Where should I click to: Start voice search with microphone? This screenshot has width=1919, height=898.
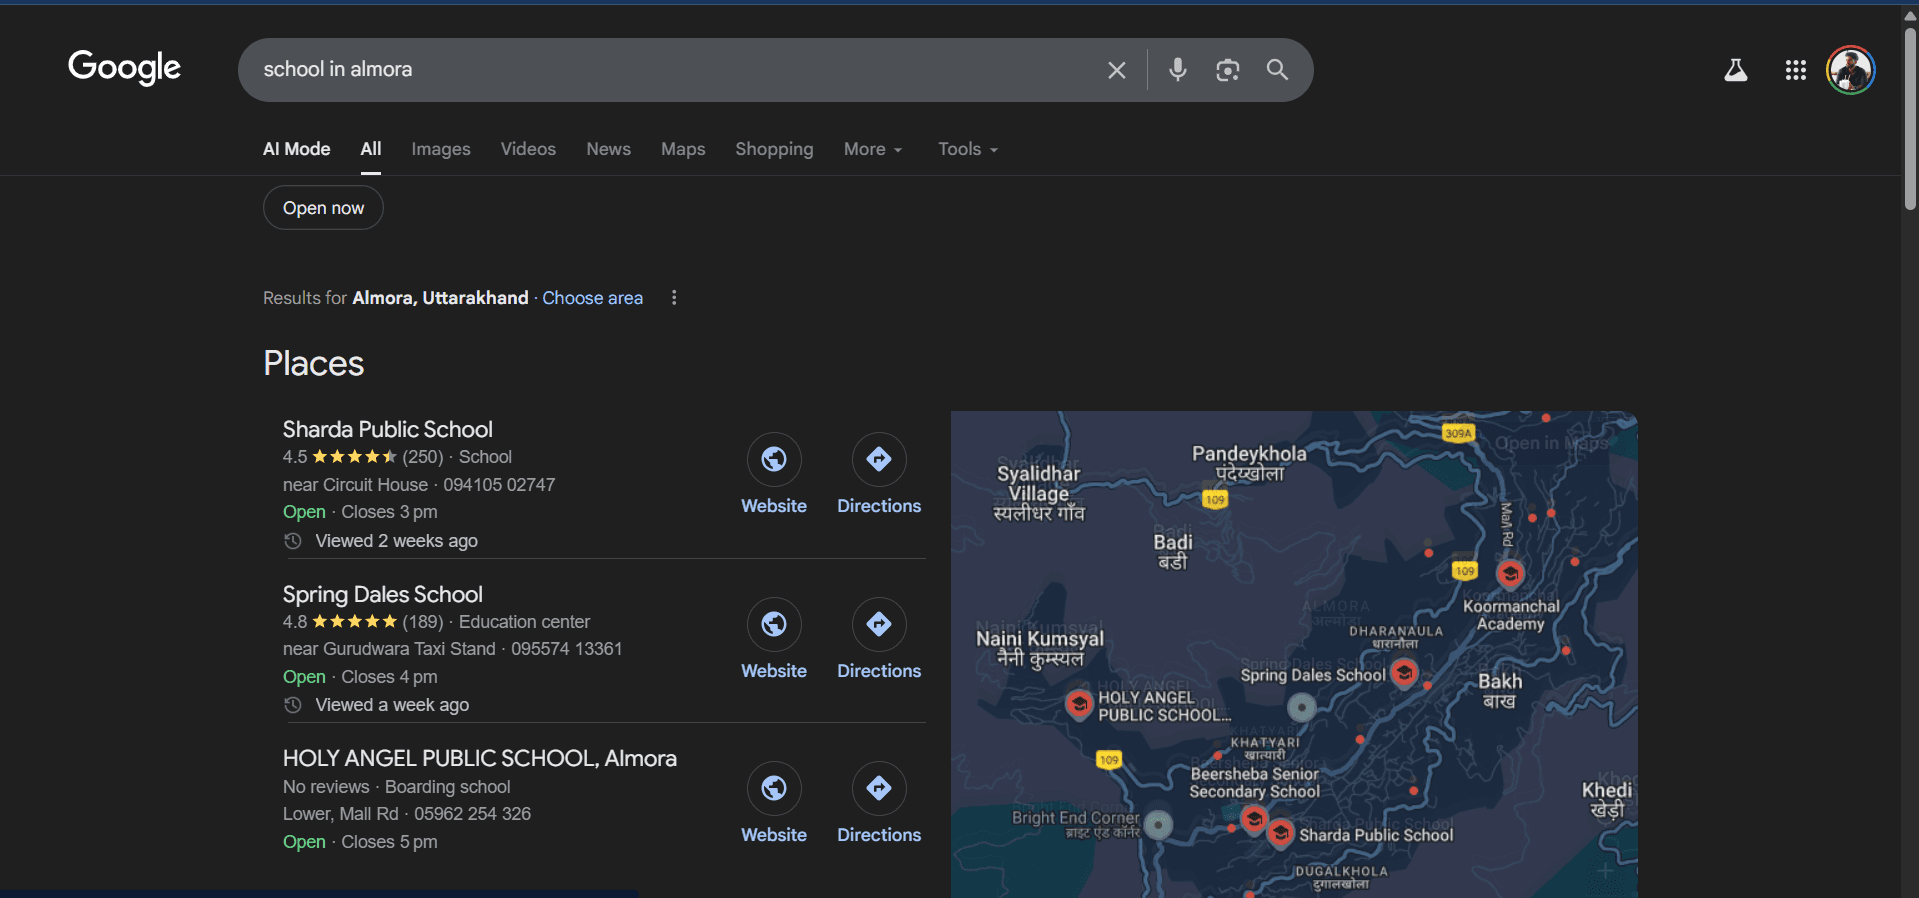(x=1177, y=69)
